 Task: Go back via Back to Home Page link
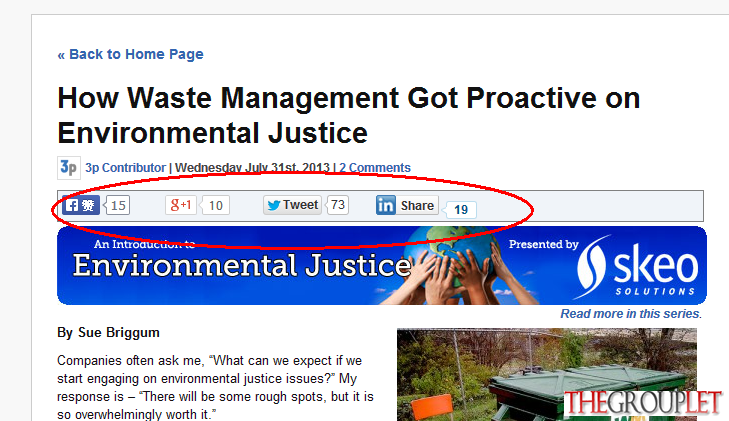coord(130,54)
